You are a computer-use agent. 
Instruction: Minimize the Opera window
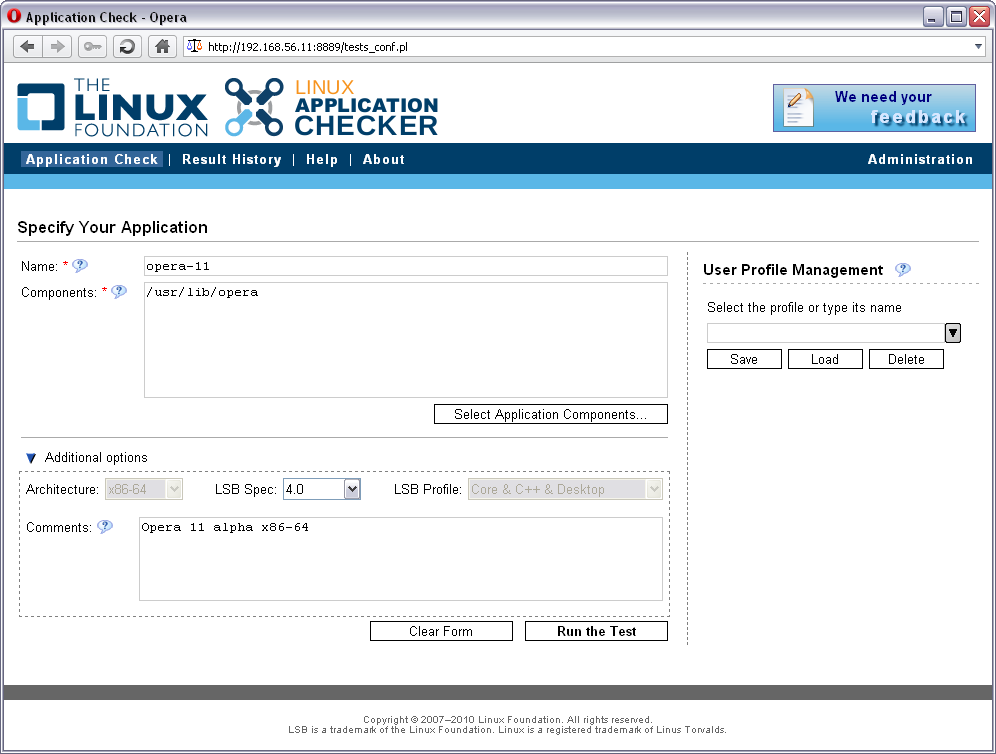(x=932, y=17)
